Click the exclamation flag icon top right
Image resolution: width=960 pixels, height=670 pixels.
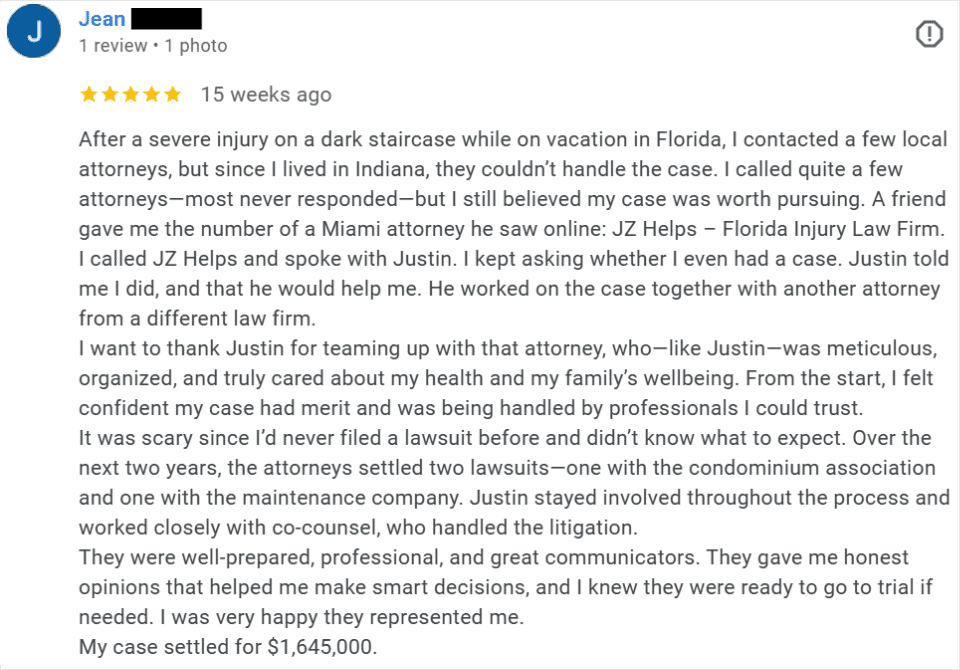click(x=929, y=33)
